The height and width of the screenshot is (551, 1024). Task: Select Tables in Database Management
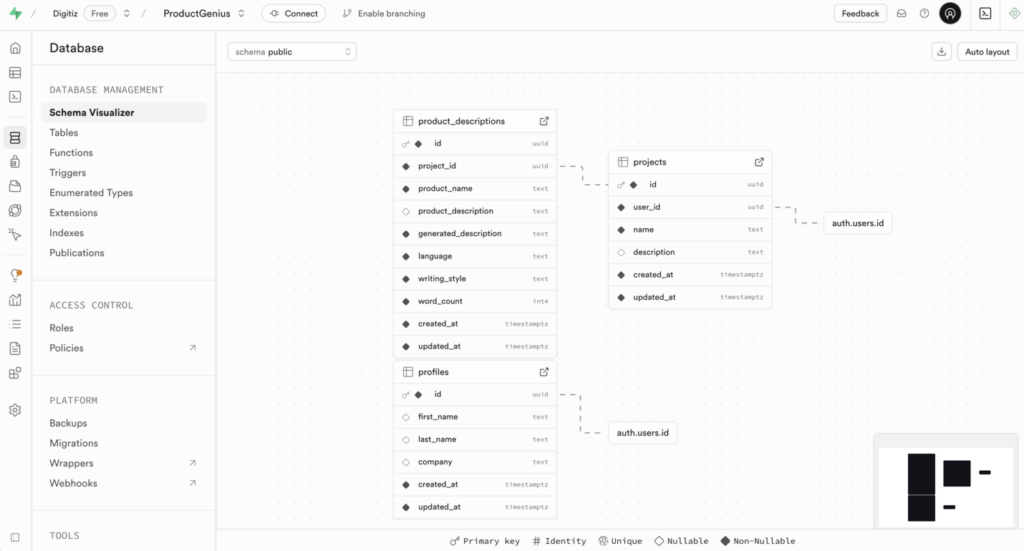[63, 133]
